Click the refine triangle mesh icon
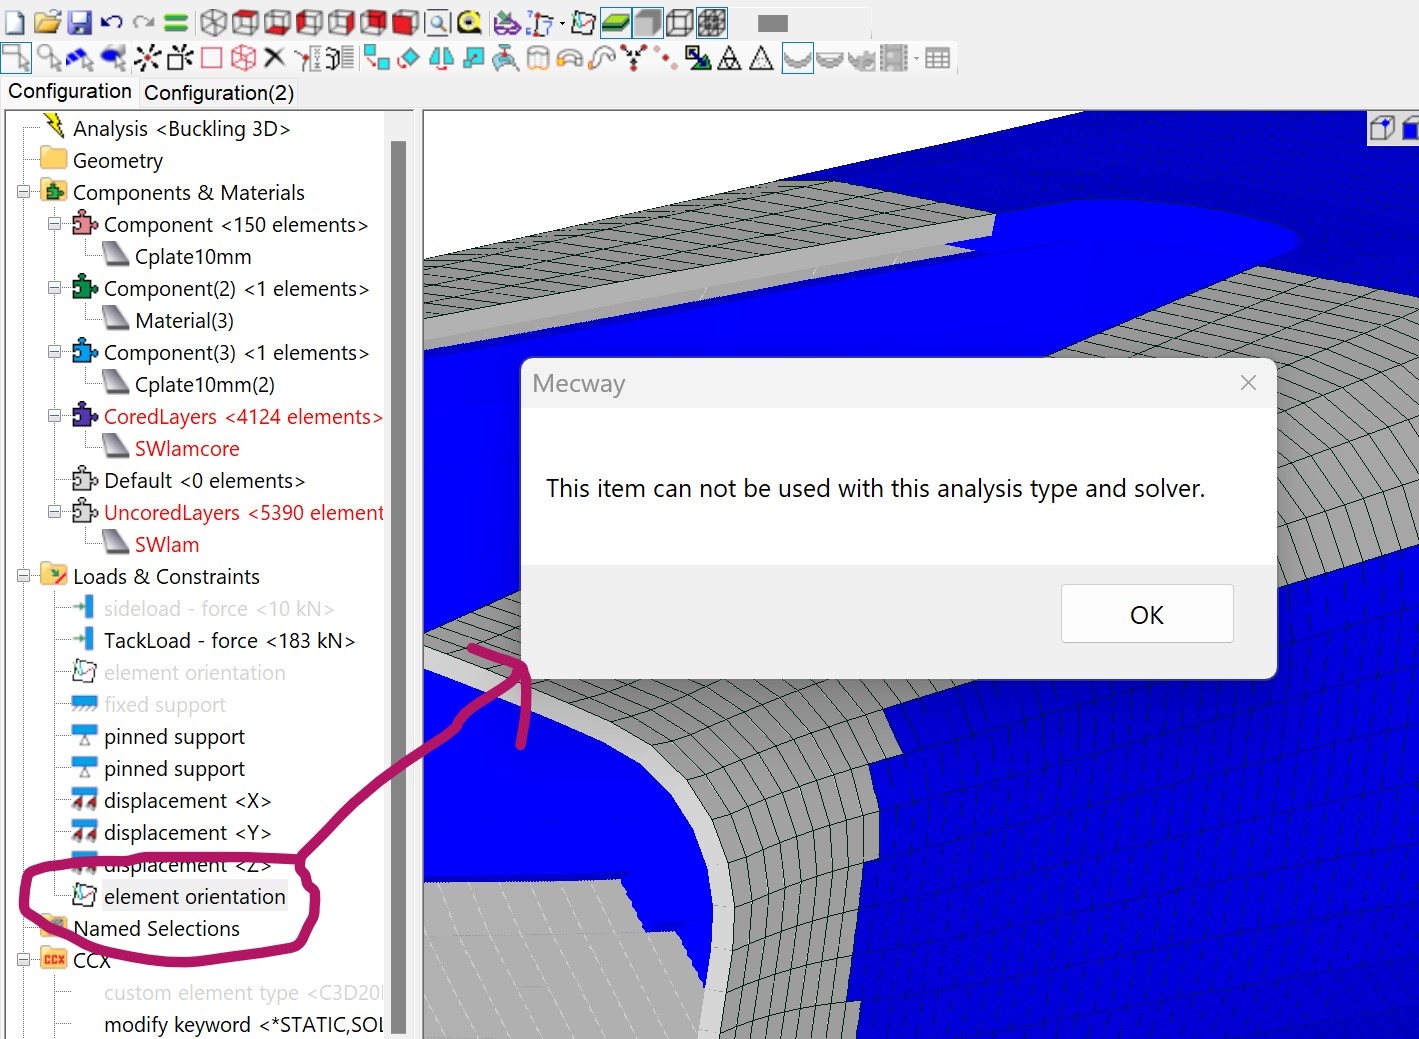 pos(729,58)
